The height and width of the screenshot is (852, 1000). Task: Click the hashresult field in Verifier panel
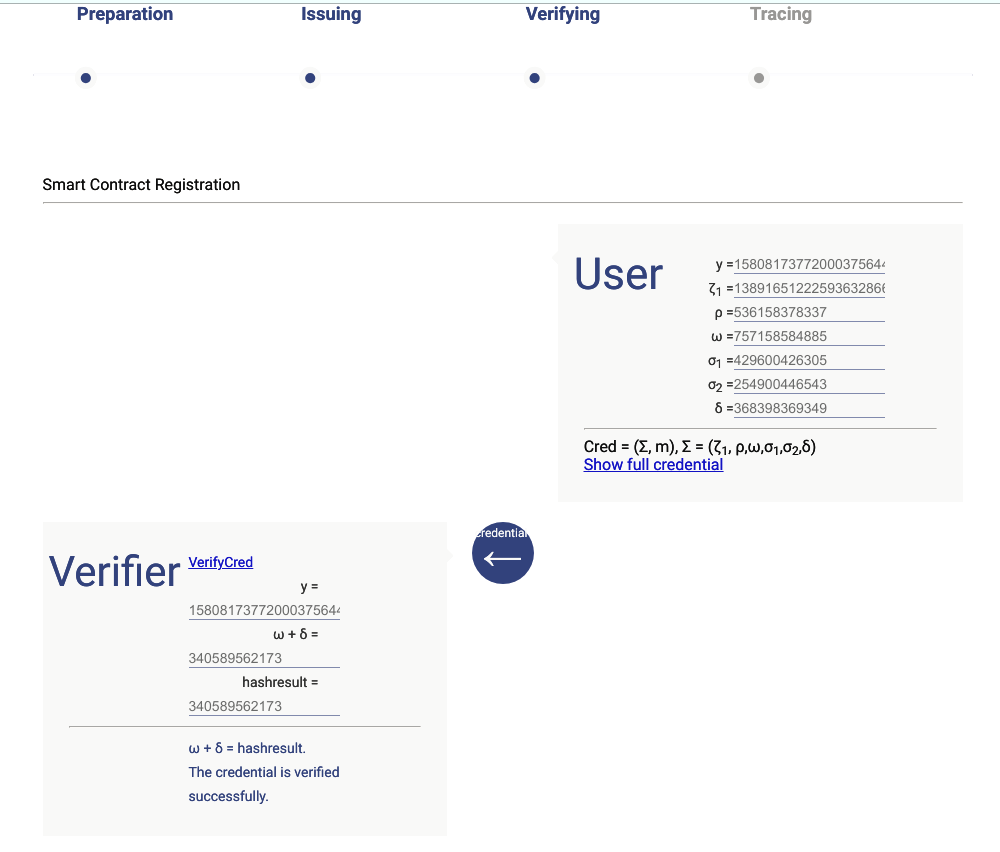pyautogui.click(x=264, y=705)
